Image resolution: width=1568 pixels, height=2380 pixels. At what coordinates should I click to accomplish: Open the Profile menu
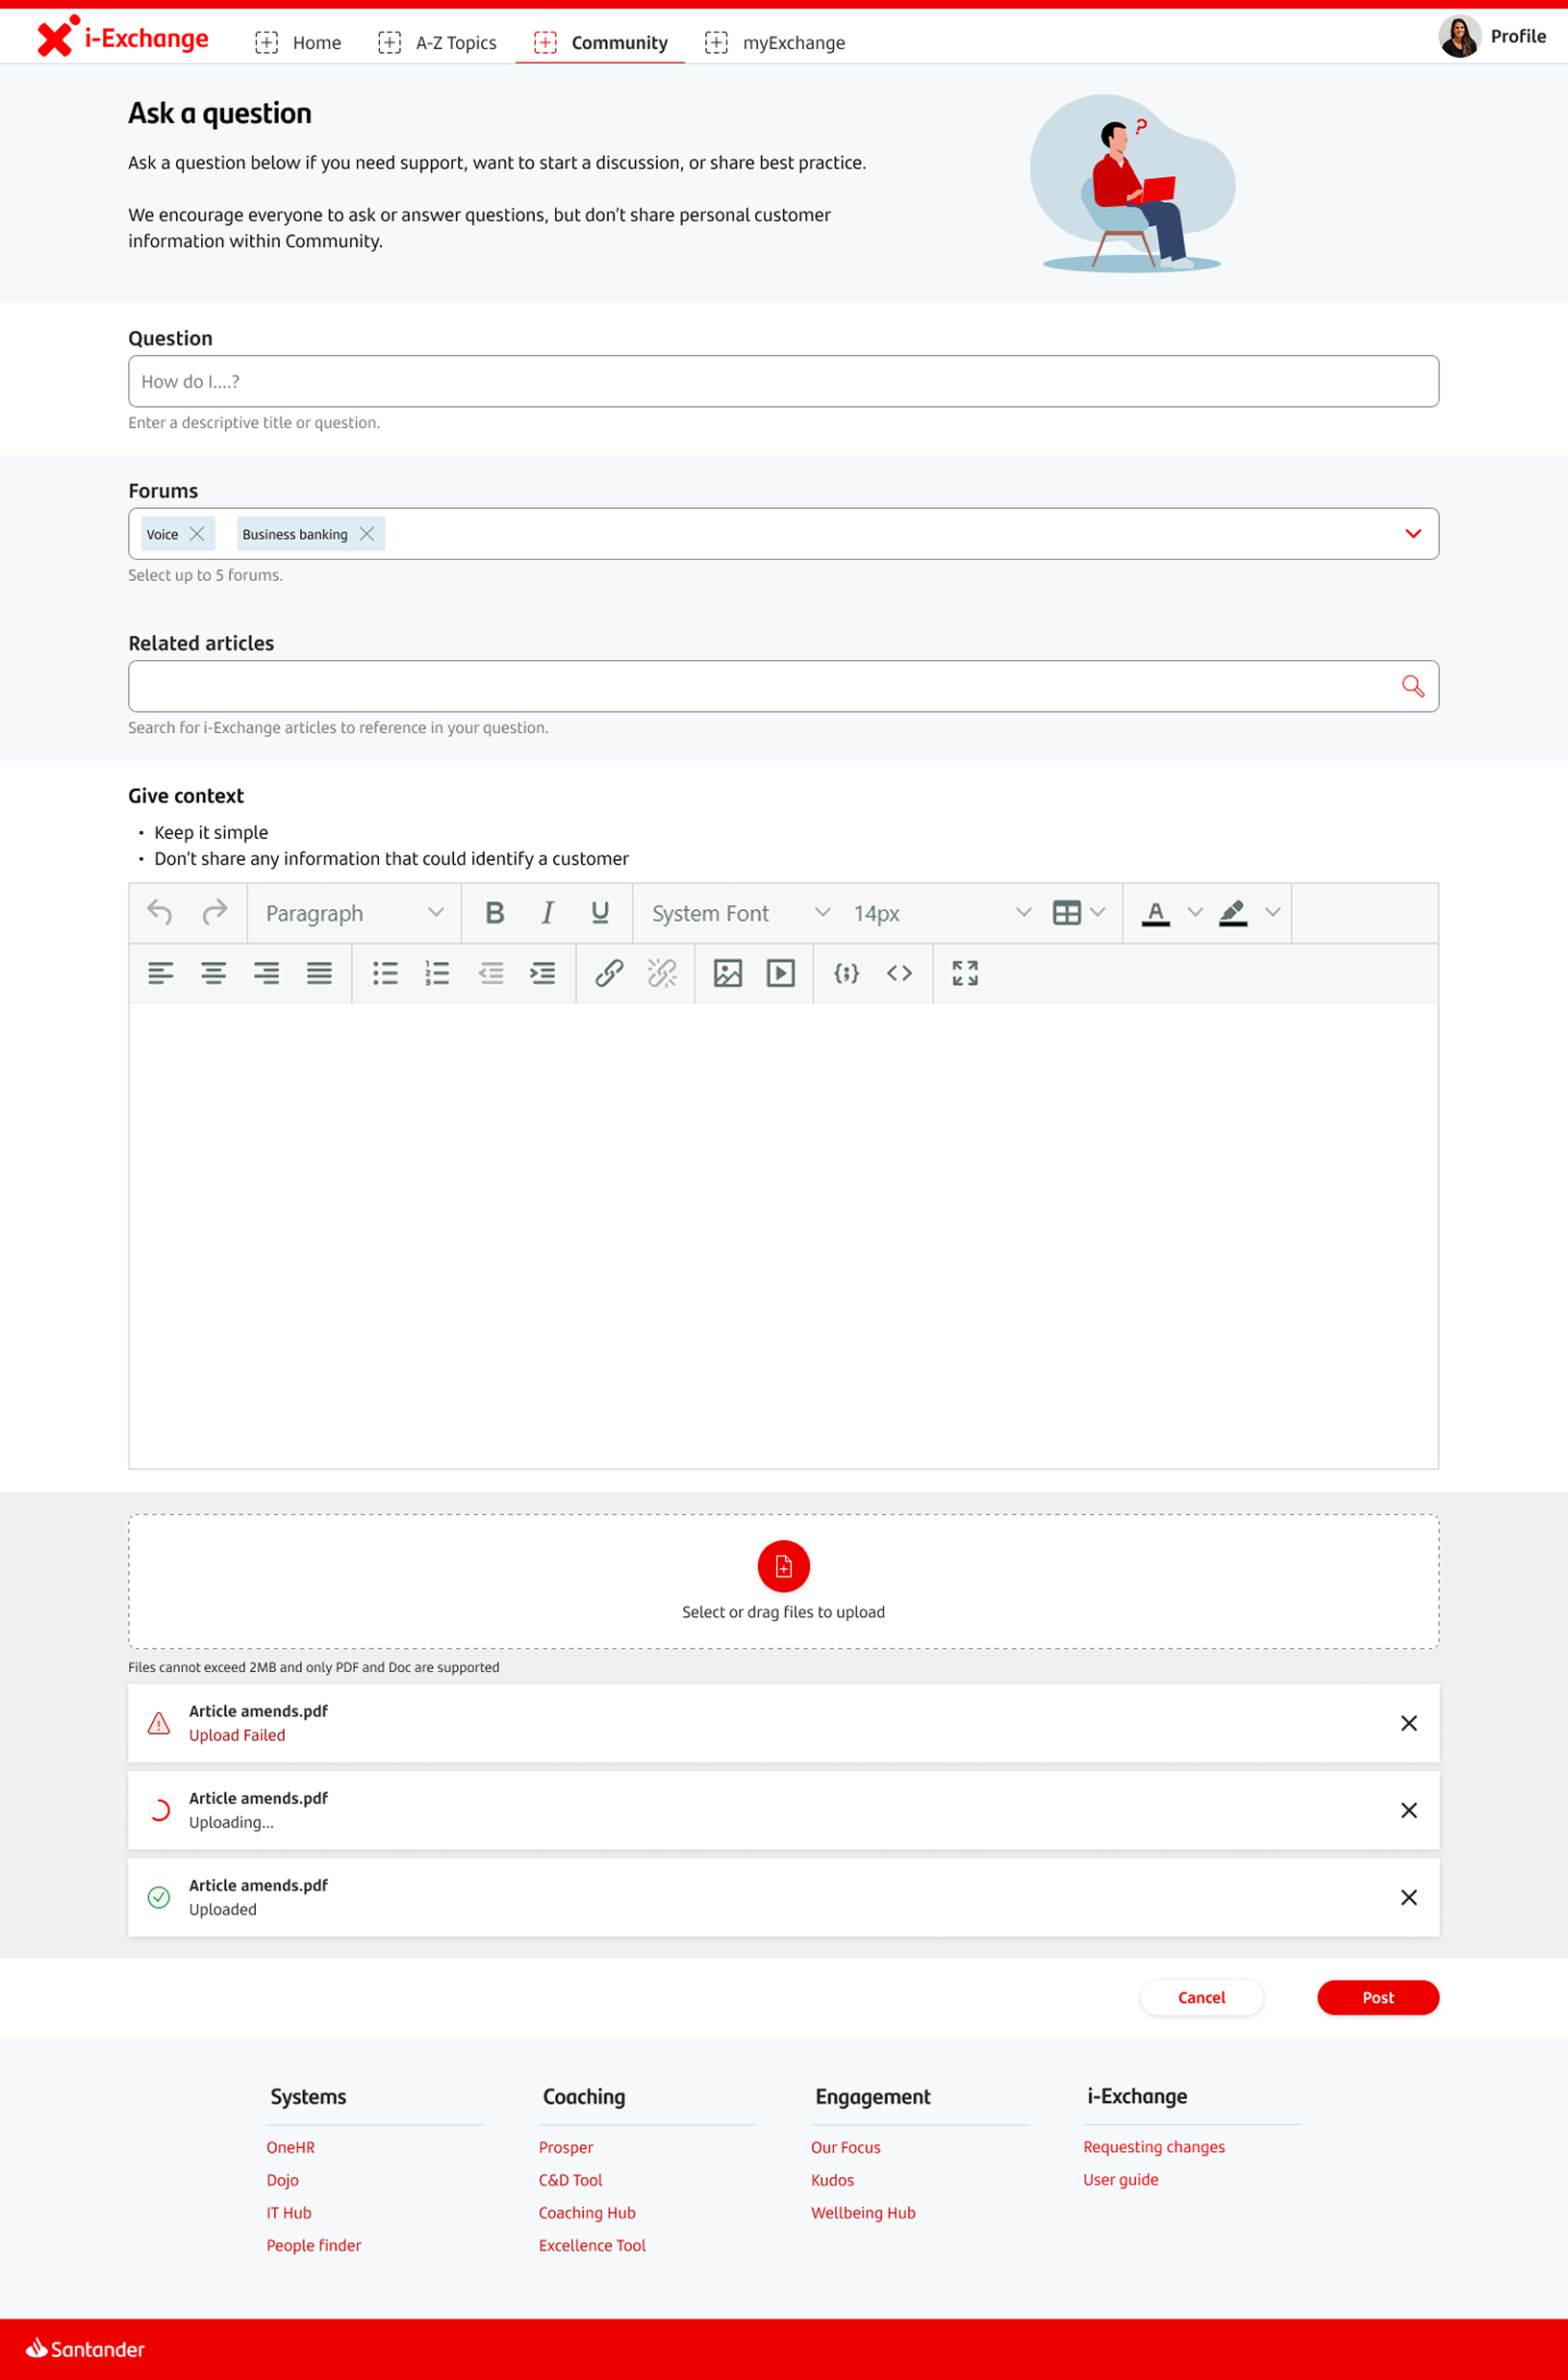point(1493,36)
